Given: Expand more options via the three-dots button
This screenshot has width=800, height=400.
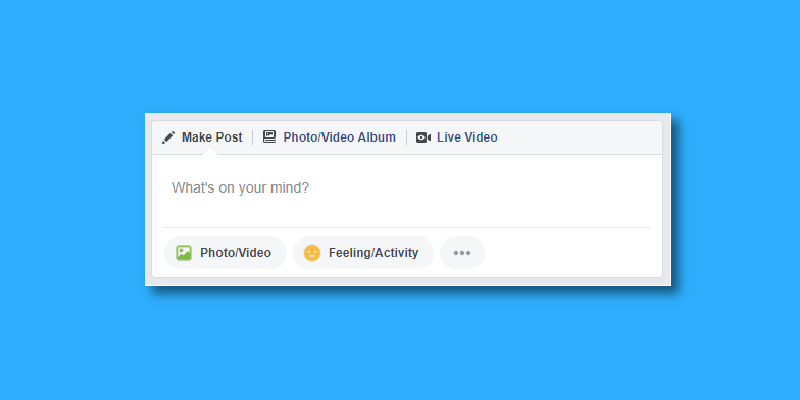Looking at the screenshot, I should click(x=462, y=253).
